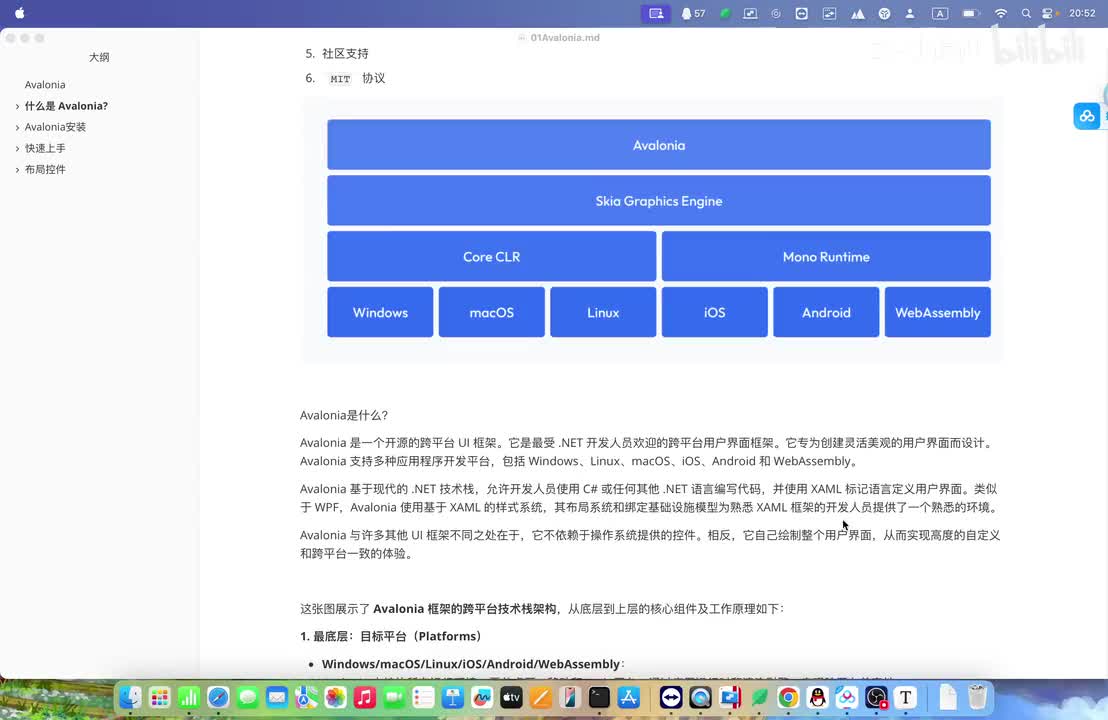Click Skia Graphics Engine diagram block

tap(659, 201)
